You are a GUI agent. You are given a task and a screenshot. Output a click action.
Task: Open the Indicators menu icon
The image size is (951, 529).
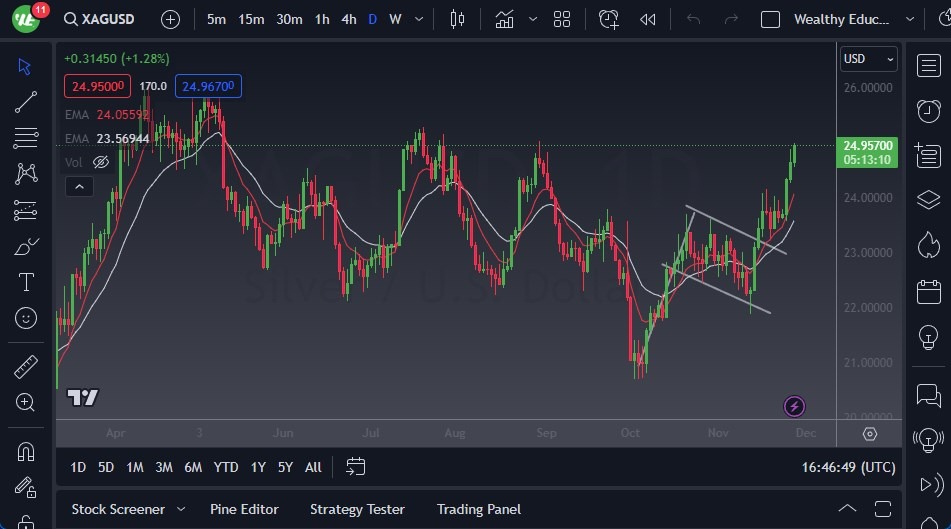click(505, 19)
